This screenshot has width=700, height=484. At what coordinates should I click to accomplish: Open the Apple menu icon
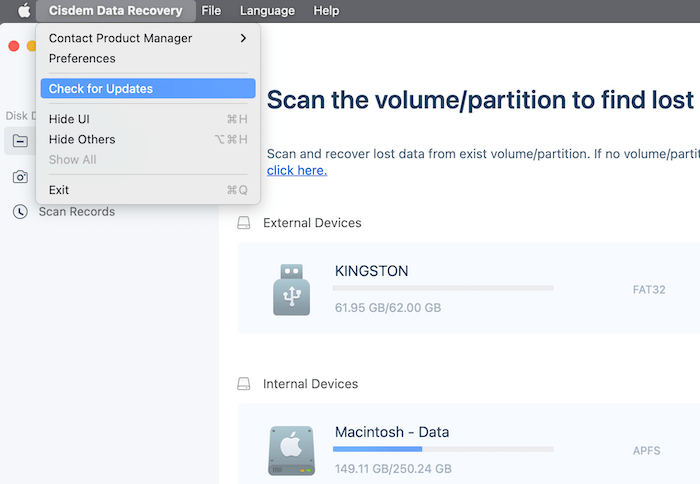click(24, 10)
